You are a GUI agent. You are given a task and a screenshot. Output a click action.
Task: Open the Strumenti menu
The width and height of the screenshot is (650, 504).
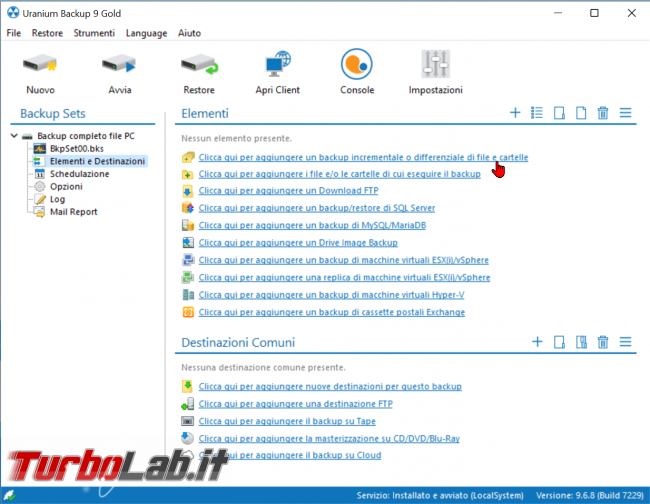tap(94, 33)
